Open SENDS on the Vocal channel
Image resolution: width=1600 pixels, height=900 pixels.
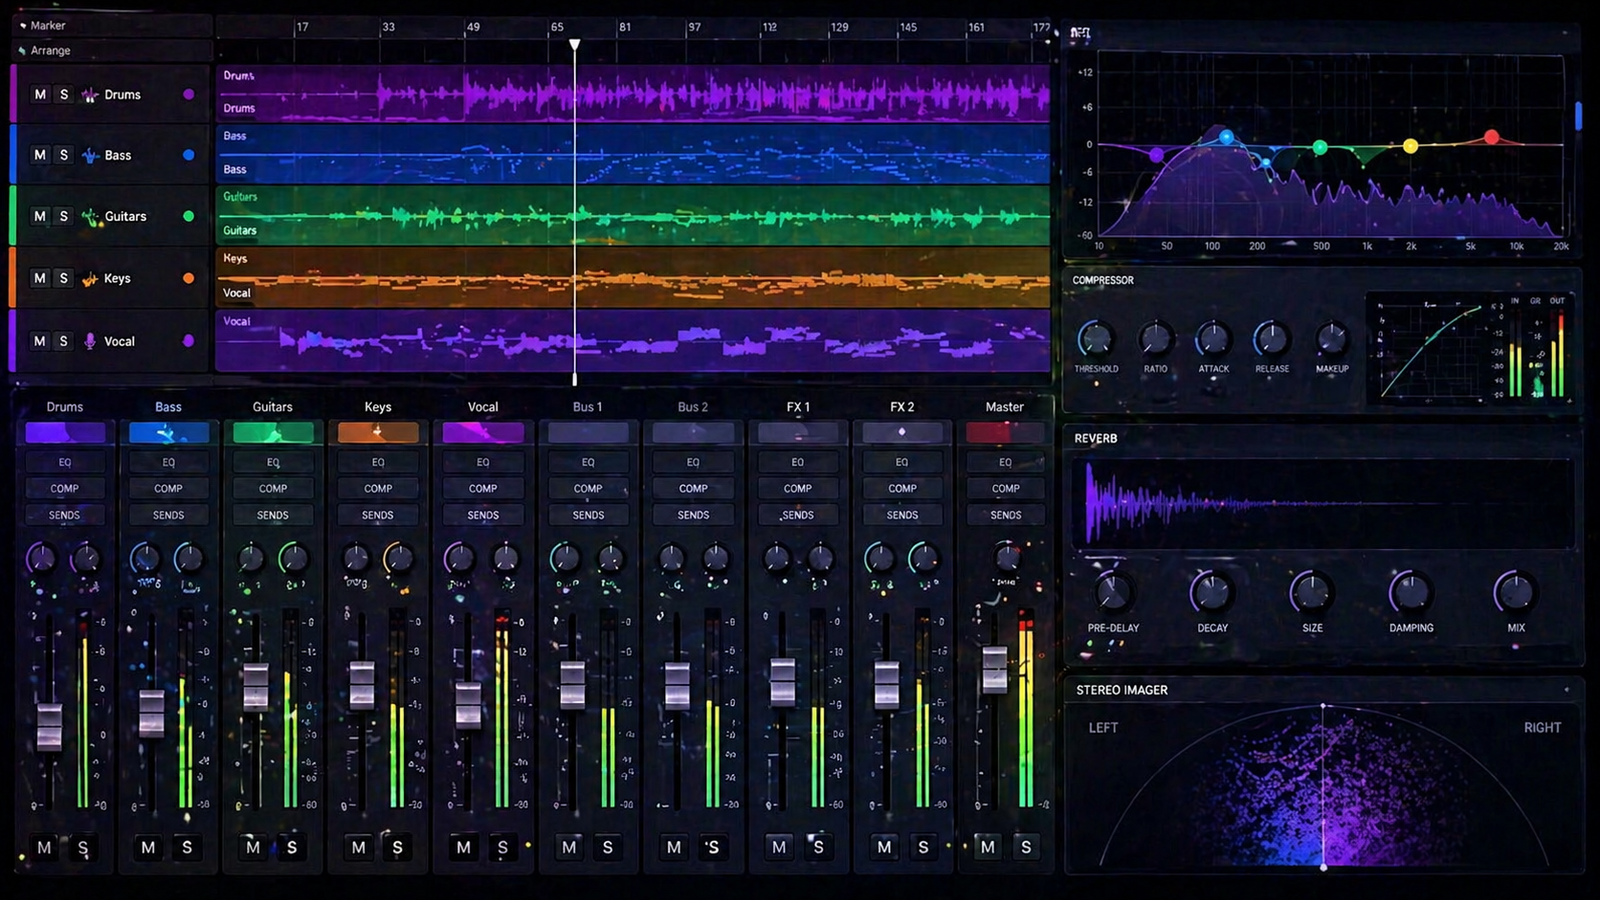click(x=483, y=515)
